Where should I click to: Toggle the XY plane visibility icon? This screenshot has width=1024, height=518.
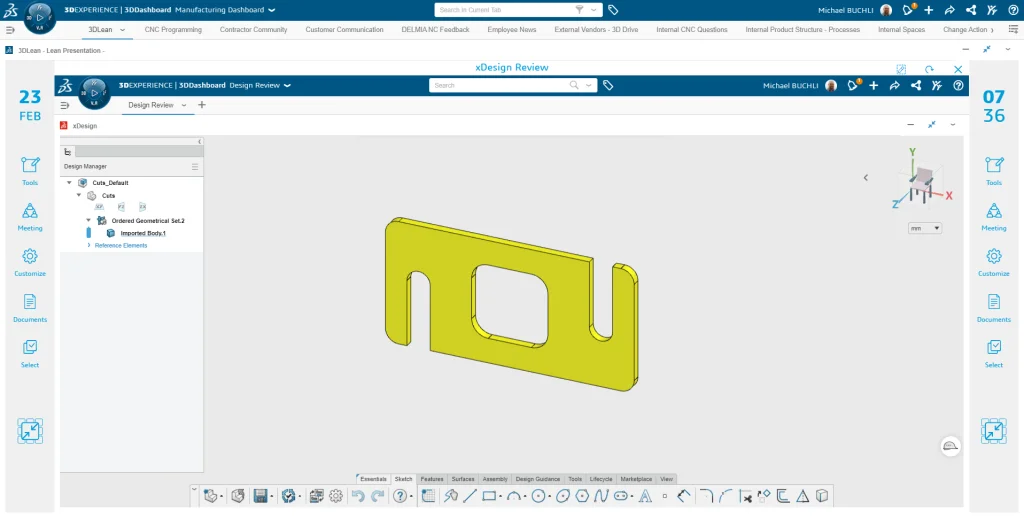(100, 207)
